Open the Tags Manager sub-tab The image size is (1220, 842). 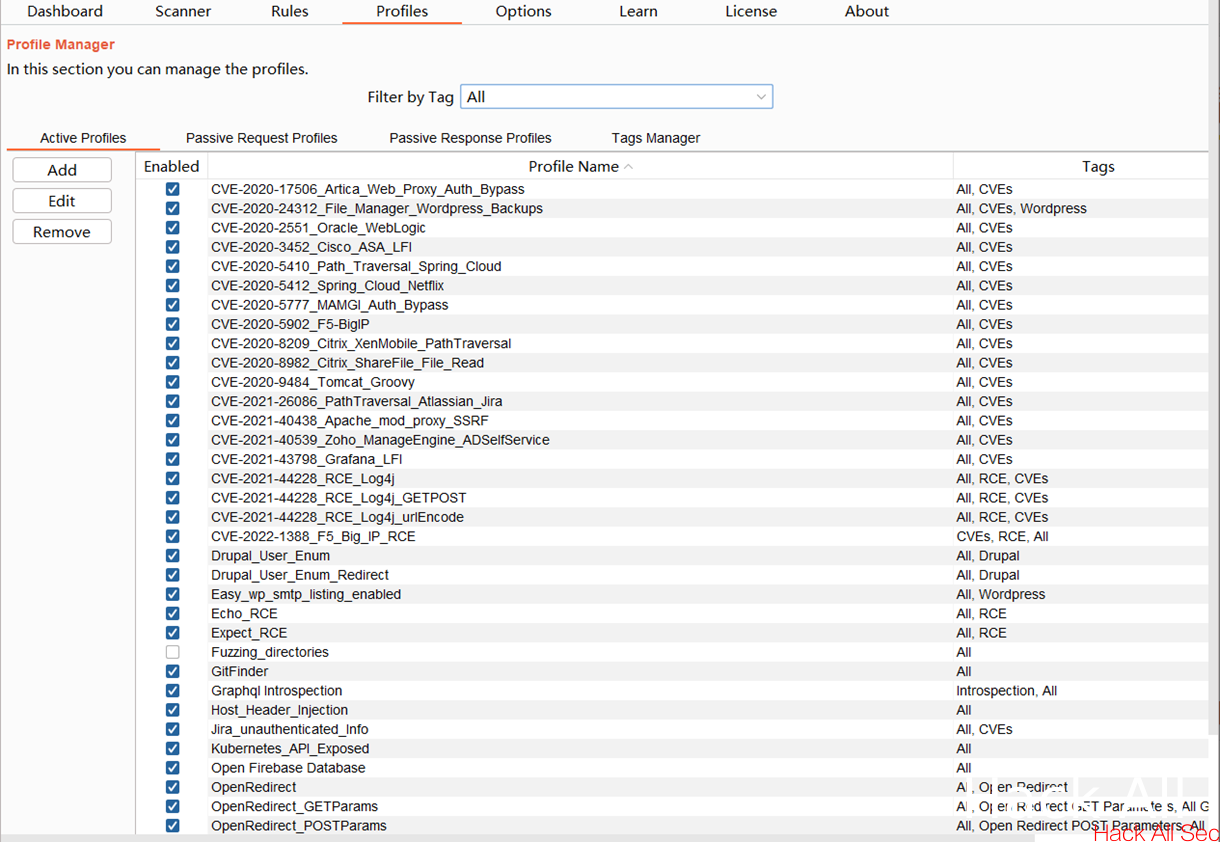tap(656, 138)
